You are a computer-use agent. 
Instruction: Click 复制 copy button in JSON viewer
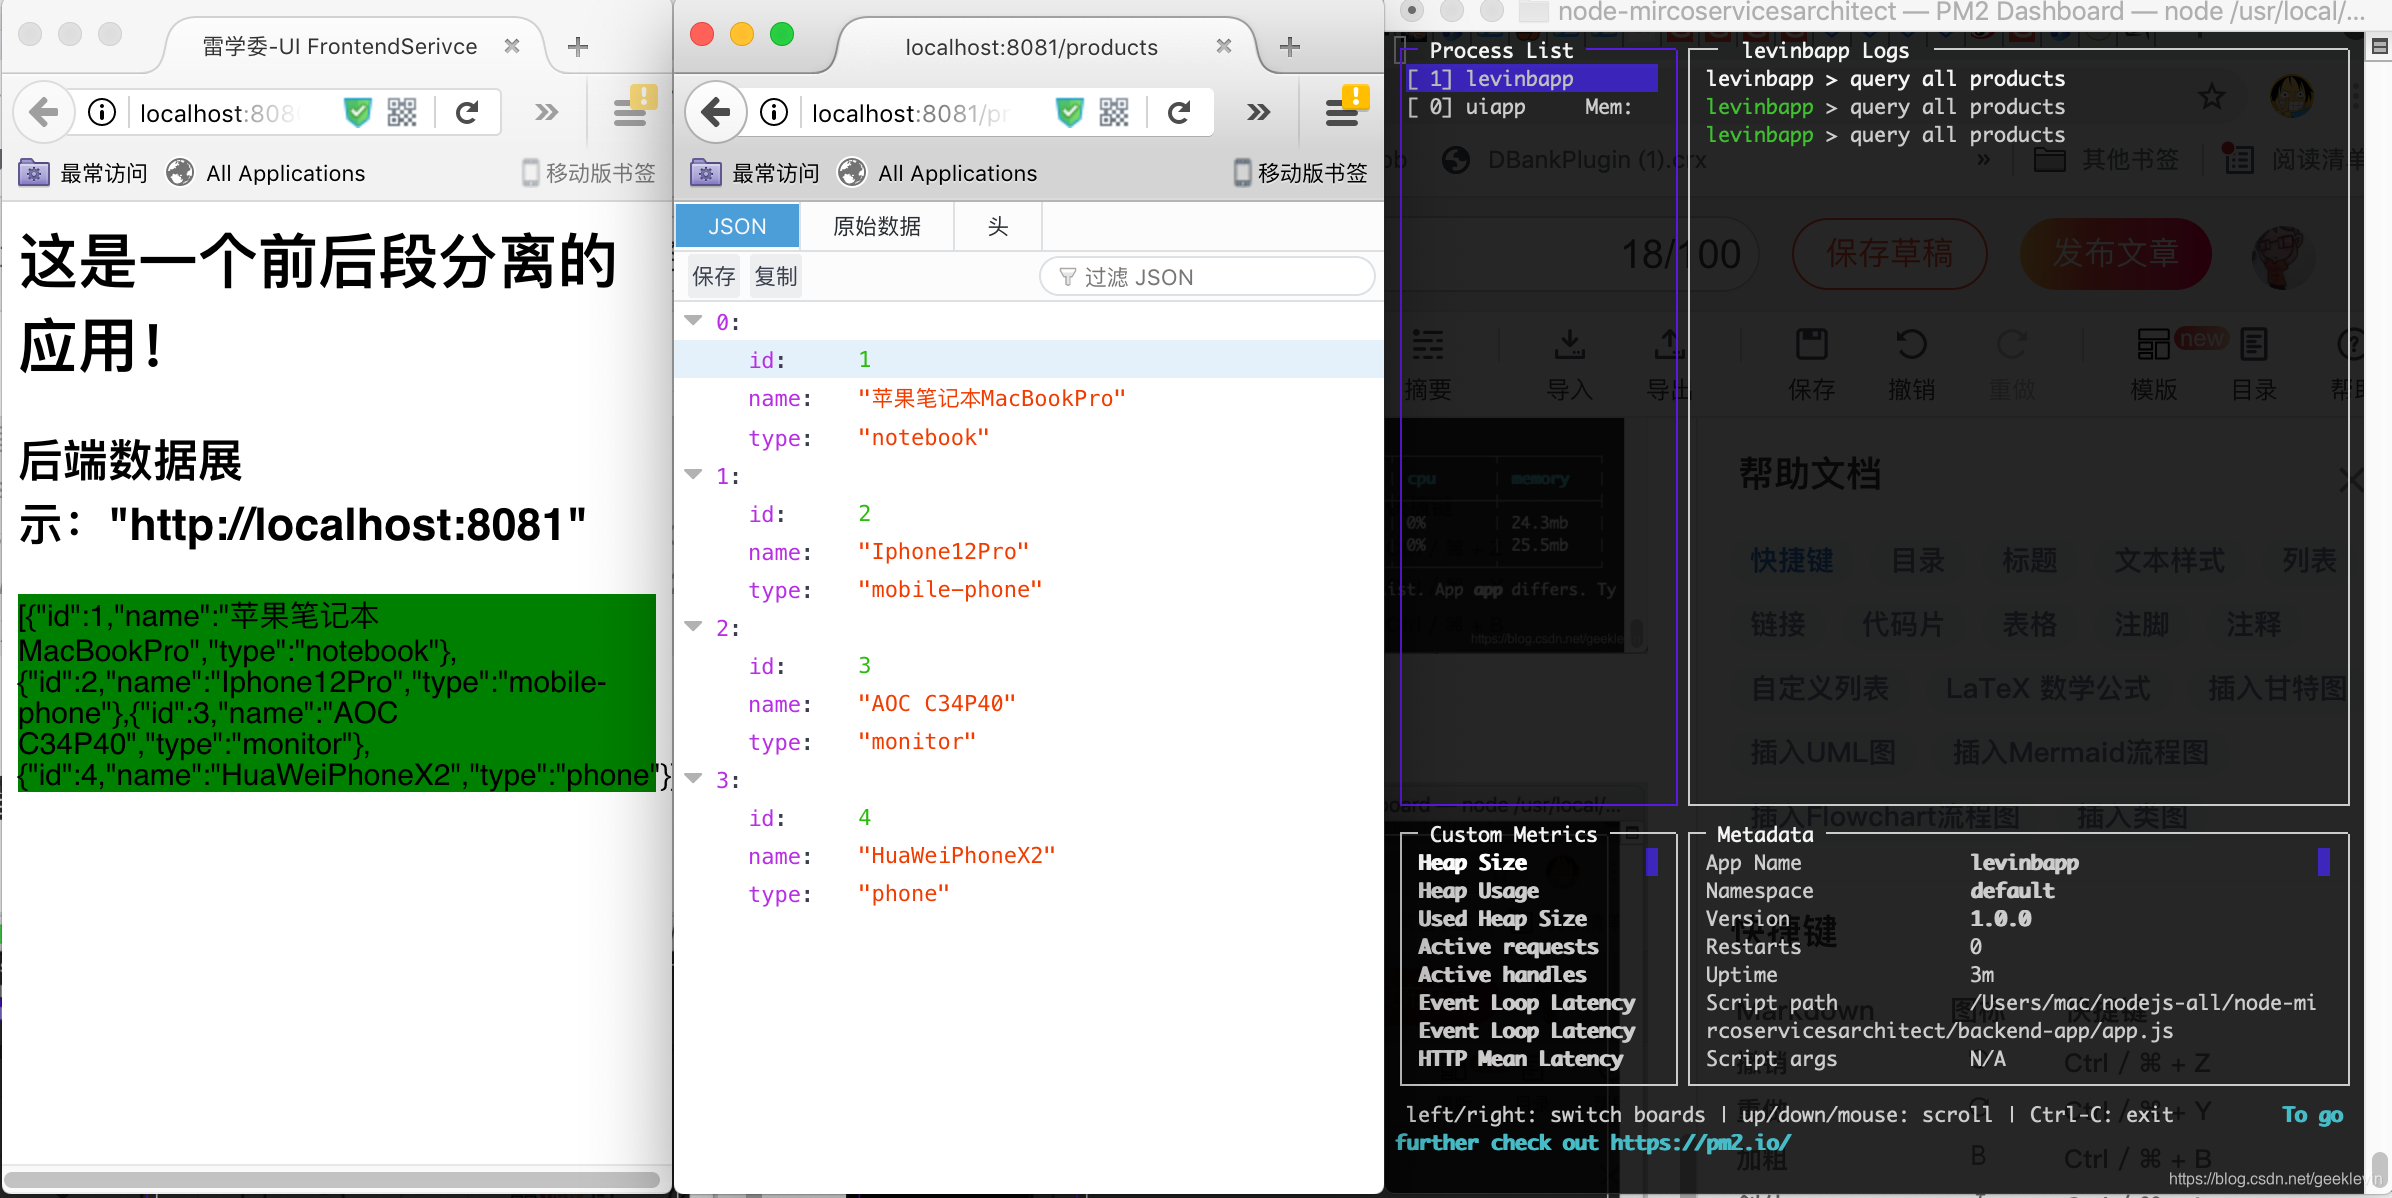pyautogui.click(x=775, y=277)
